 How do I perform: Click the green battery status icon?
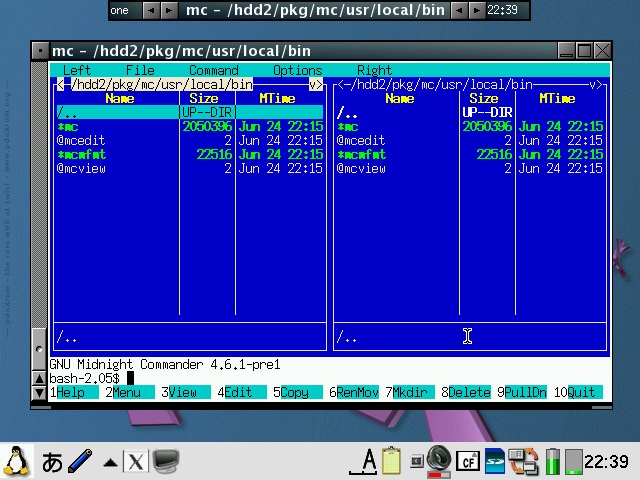point(552,461)
